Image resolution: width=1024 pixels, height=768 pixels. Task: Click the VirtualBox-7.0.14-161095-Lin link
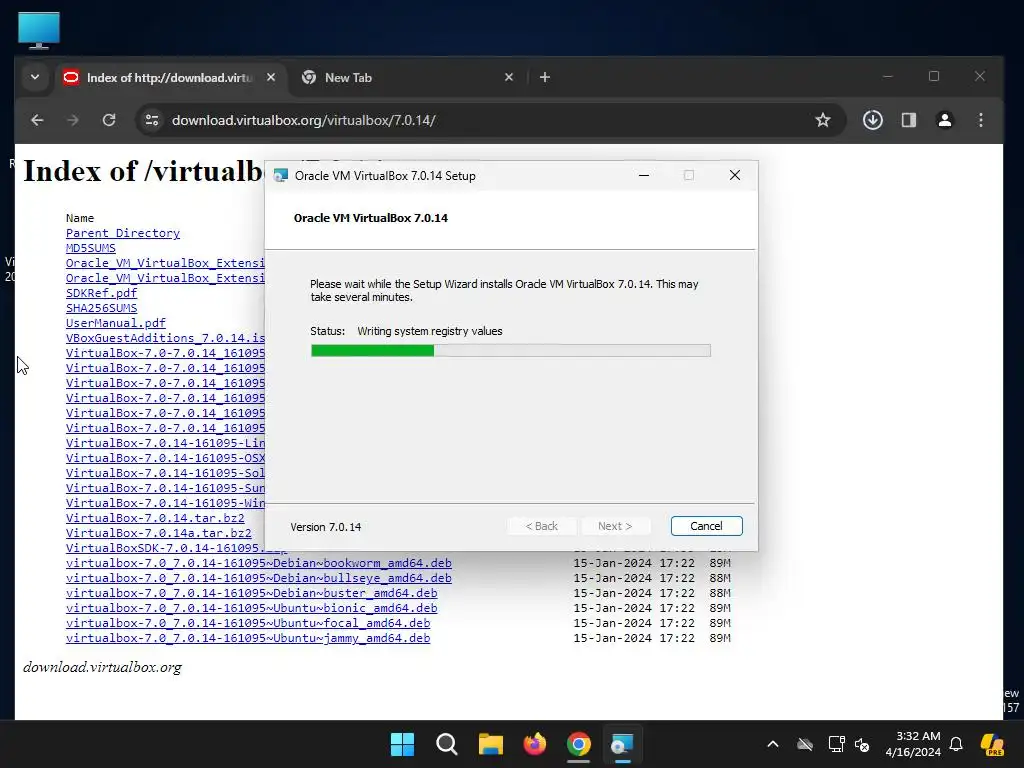pos(165,443)
